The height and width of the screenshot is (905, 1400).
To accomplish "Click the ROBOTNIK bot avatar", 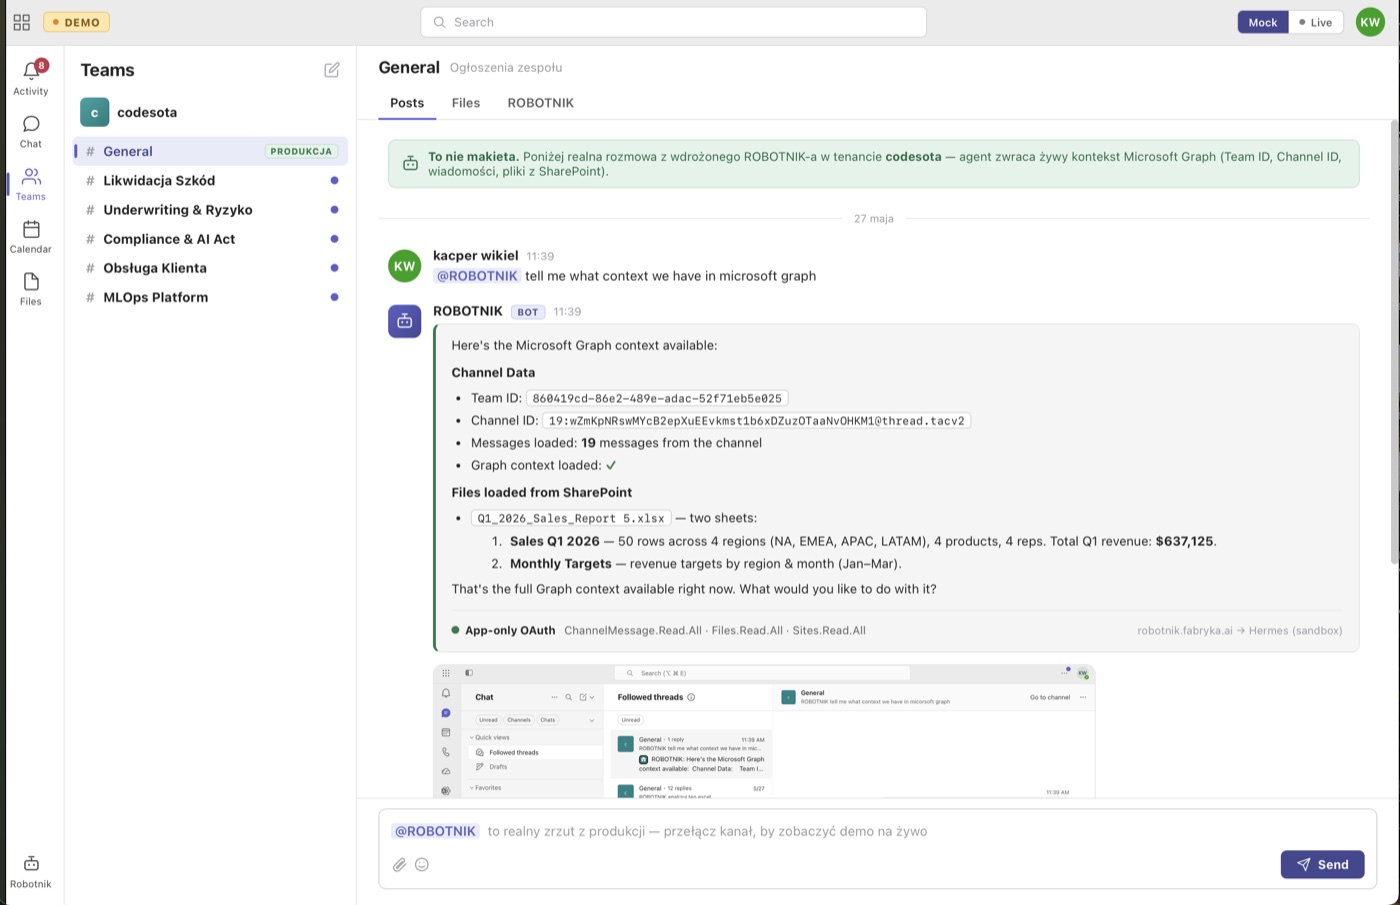I will click(x=405, y=321).
